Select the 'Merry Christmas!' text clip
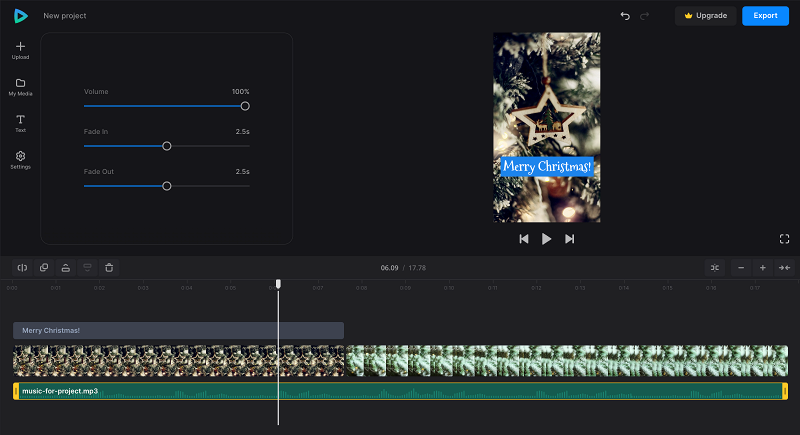The width and height of the screenshot is (800, 435). pos(178,330)
